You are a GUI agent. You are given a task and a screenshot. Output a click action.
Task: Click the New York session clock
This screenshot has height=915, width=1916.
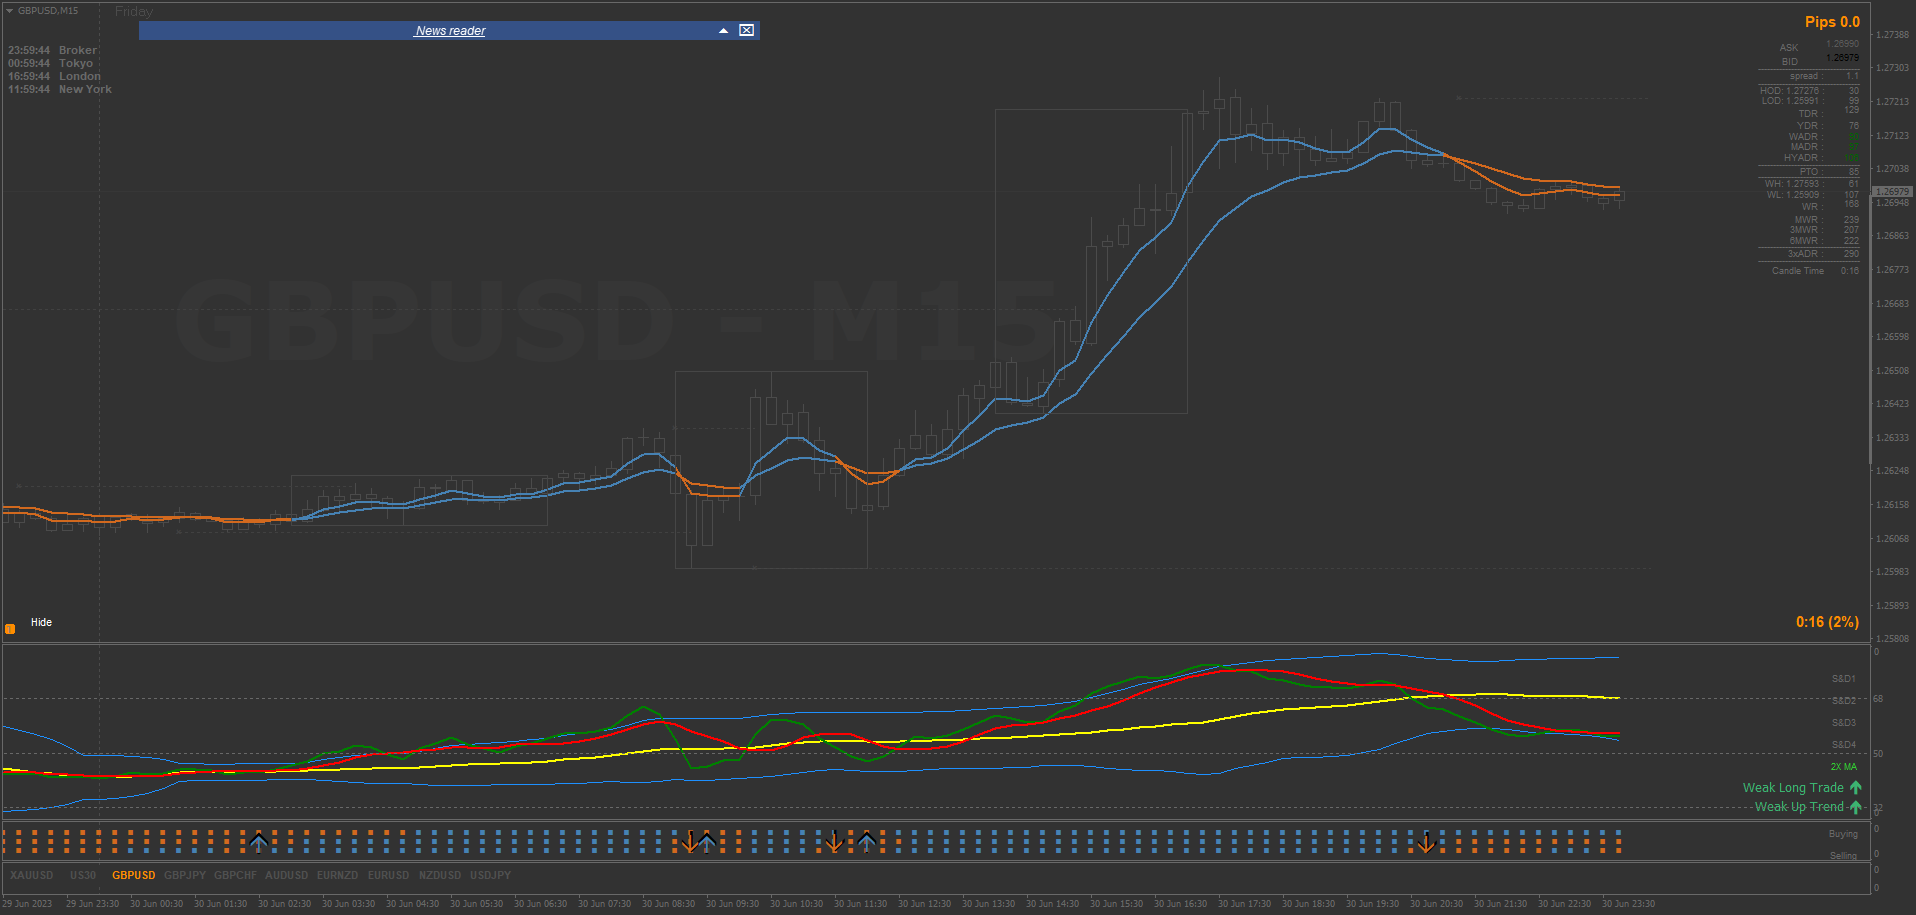(x=60, y=89)
